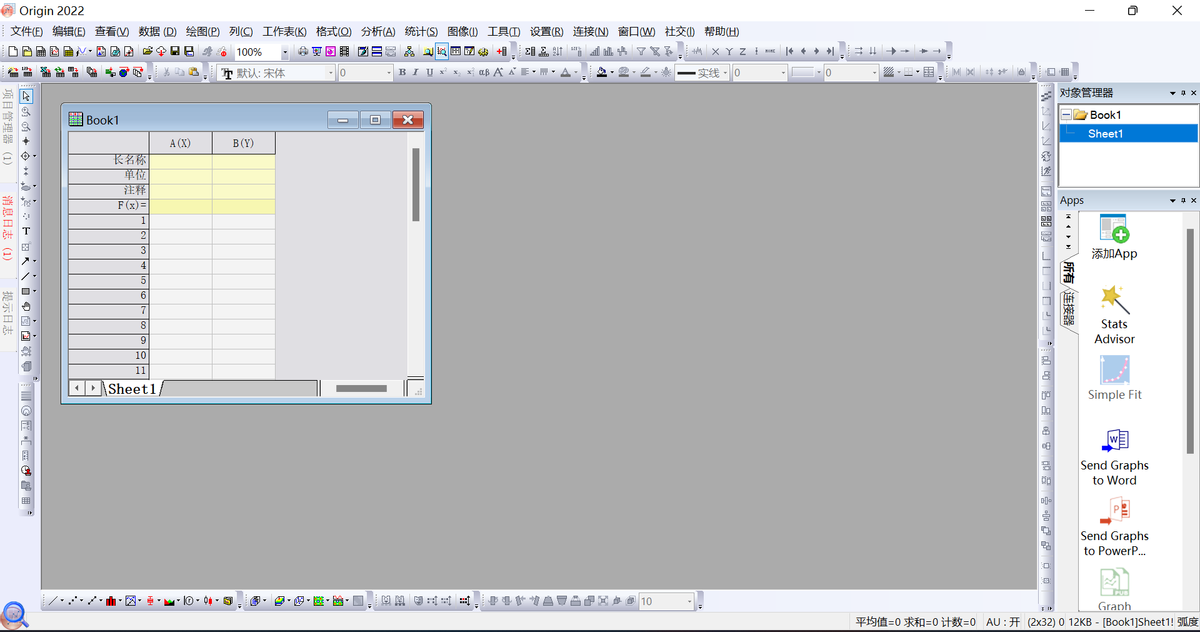Image resolution: width=1200 pixels, height=632 pixels.
Task: Open the 帮助(H) menu
Action: pyautogui.click(x=722, y=32)
